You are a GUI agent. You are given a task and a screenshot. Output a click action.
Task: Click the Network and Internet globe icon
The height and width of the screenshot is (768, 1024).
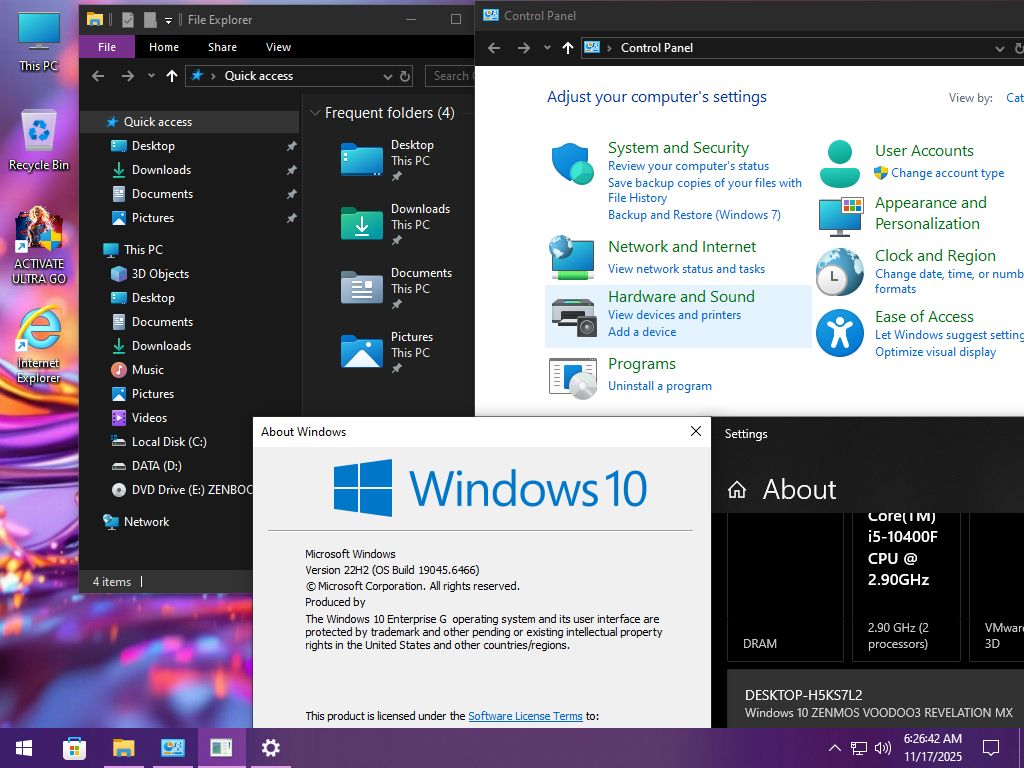pyautogui.click(x=572, y=257)
